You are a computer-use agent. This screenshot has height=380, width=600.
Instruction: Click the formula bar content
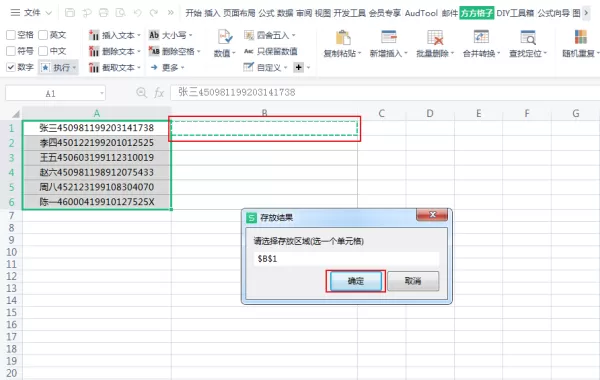pos(385,92)
